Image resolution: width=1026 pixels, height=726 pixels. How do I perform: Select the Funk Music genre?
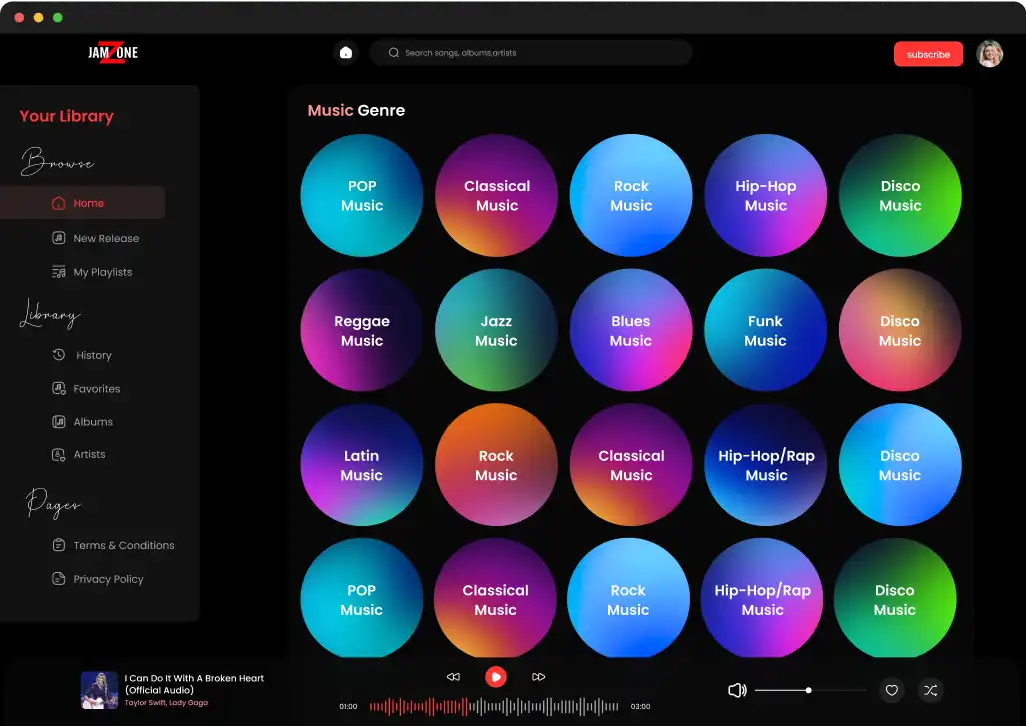pos(765,330)
